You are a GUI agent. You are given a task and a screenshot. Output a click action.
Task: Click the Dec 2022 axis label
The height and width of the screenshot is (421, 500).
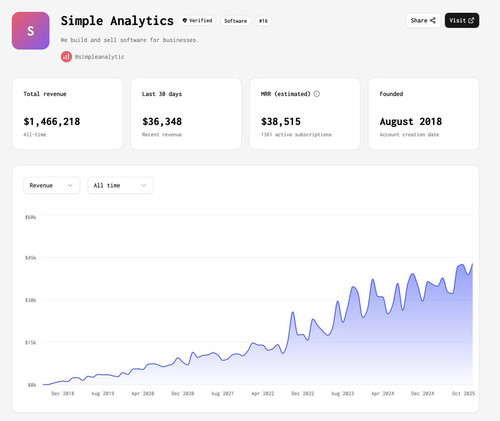pyautogui.click(x=302, y=393)
